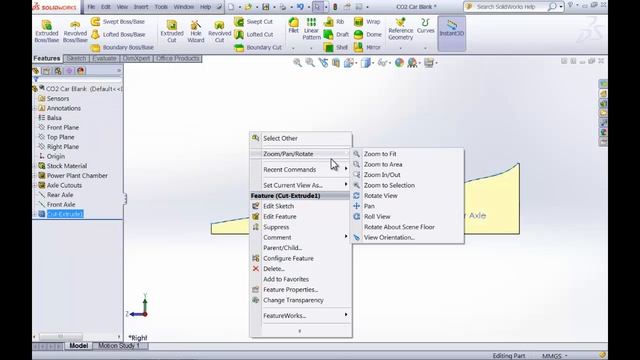This screenshot has width=640, height=360.
Task: Switch to the Evaluate tab
Action: point(104,59)
